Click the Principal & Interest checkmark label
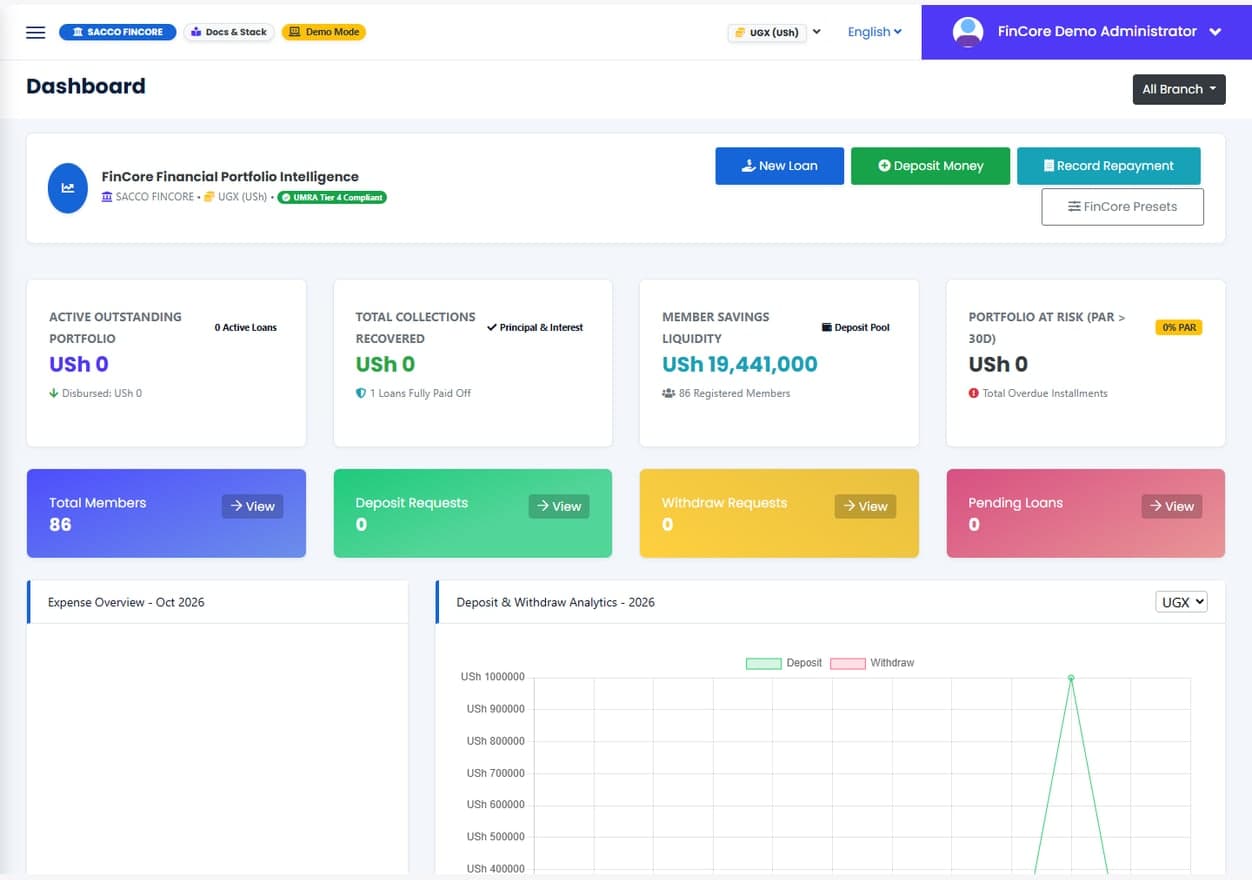This screenshot has width=1252, height=880. 535,328
